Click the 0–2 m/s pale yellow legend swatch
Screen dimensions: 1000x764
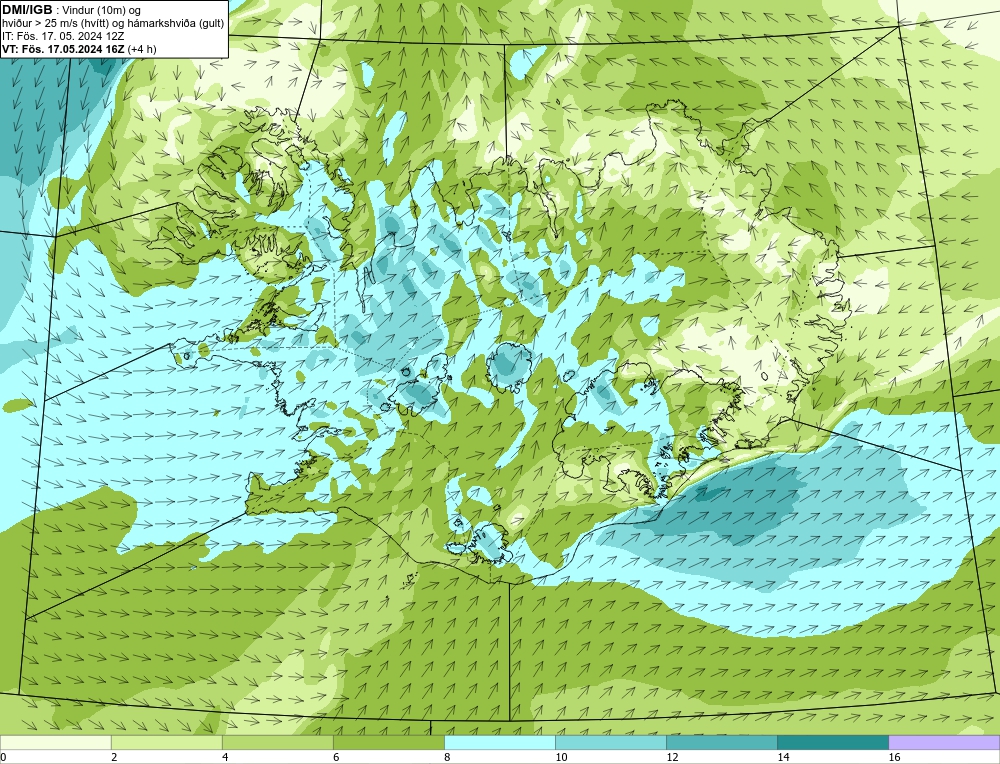[x=56, y=742]
